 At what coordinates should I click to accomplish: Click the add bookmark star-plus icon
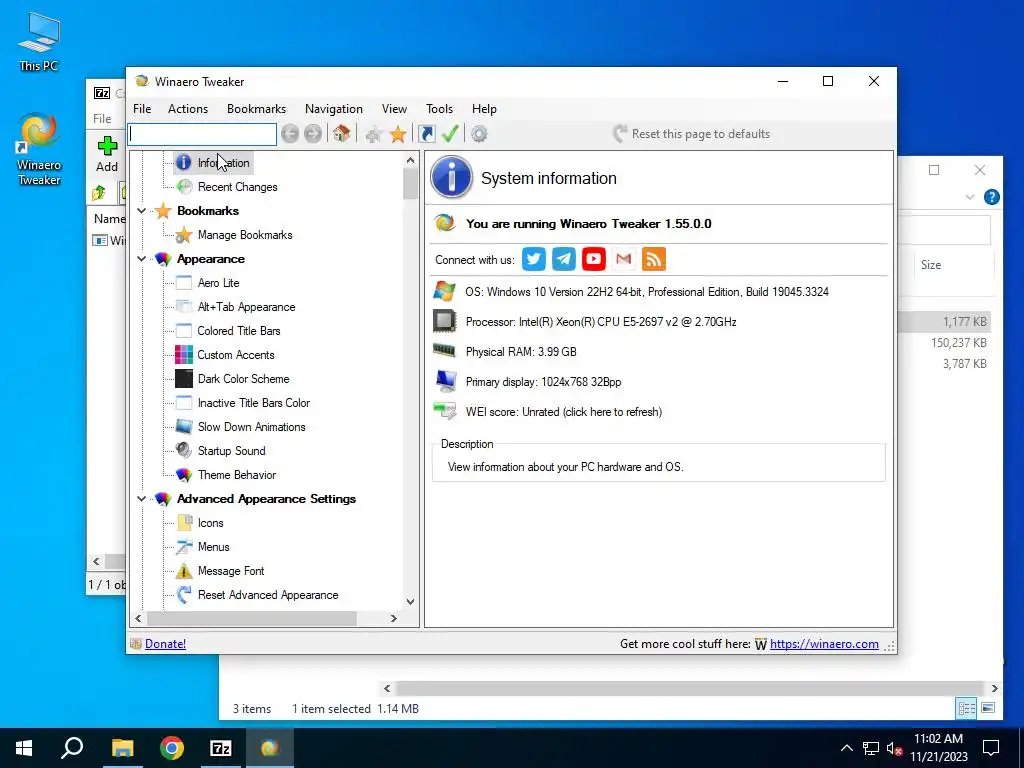coord(374,135)
